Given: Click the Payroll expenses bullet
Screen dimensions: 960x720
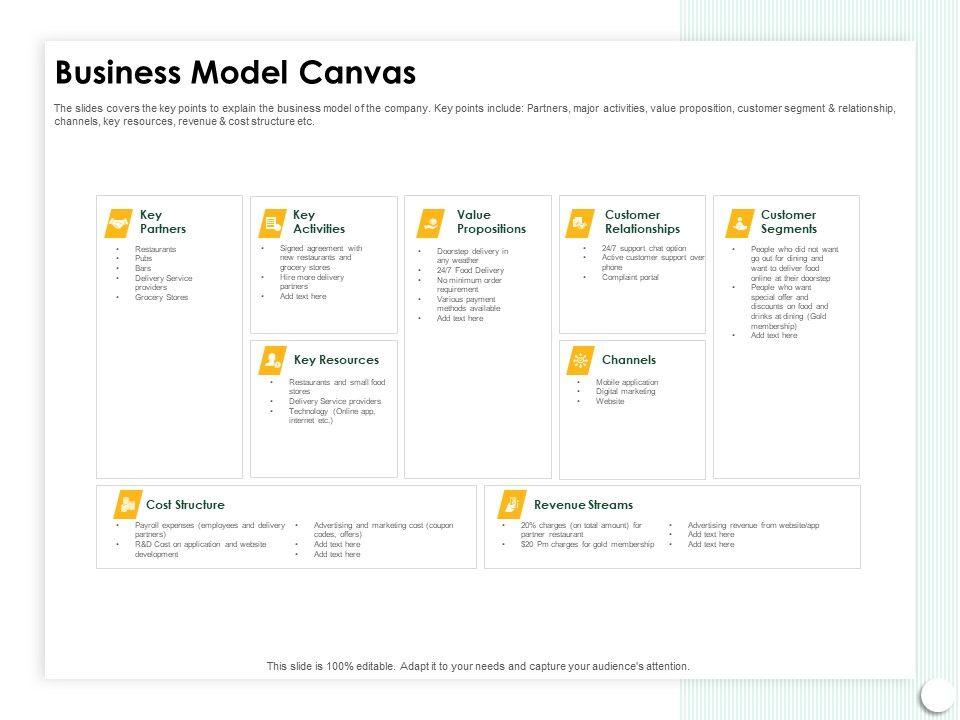Looking at the screenshot, I should (210, 530).
